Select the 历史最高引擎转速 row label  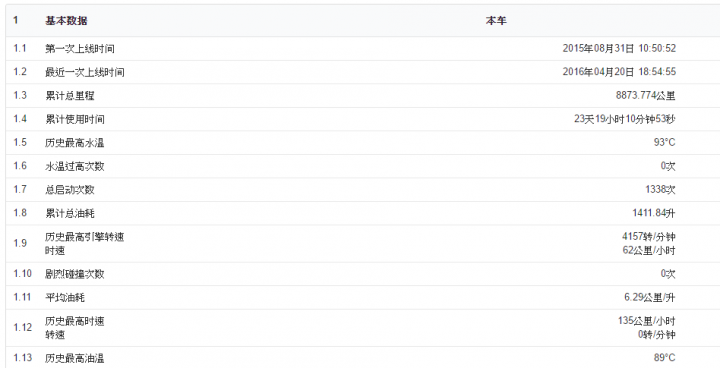[x=84, y=237]
